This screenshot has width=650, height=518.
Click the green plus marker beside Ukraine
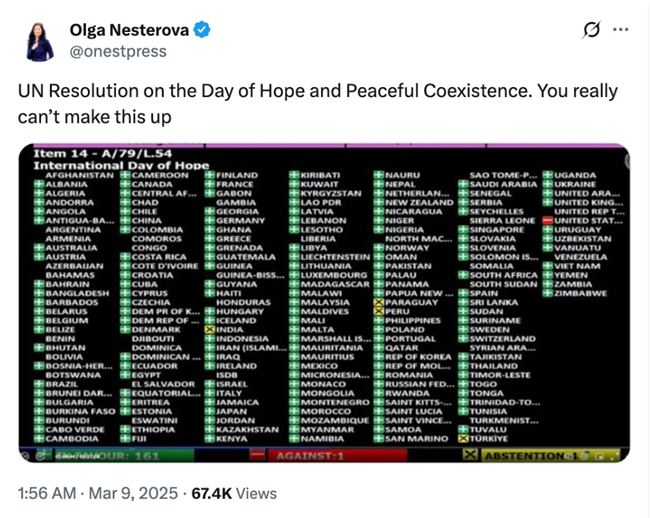tap(548, 184)
